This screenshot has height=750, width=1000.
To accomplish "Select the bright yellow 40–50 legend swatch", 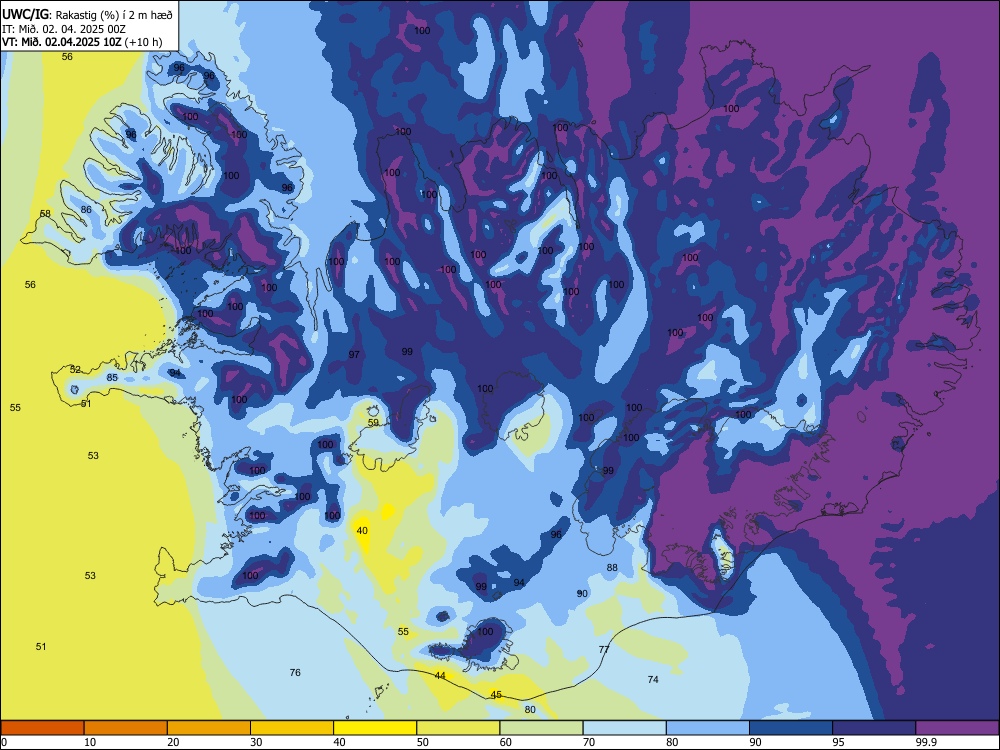I will [x=375, y=728].
